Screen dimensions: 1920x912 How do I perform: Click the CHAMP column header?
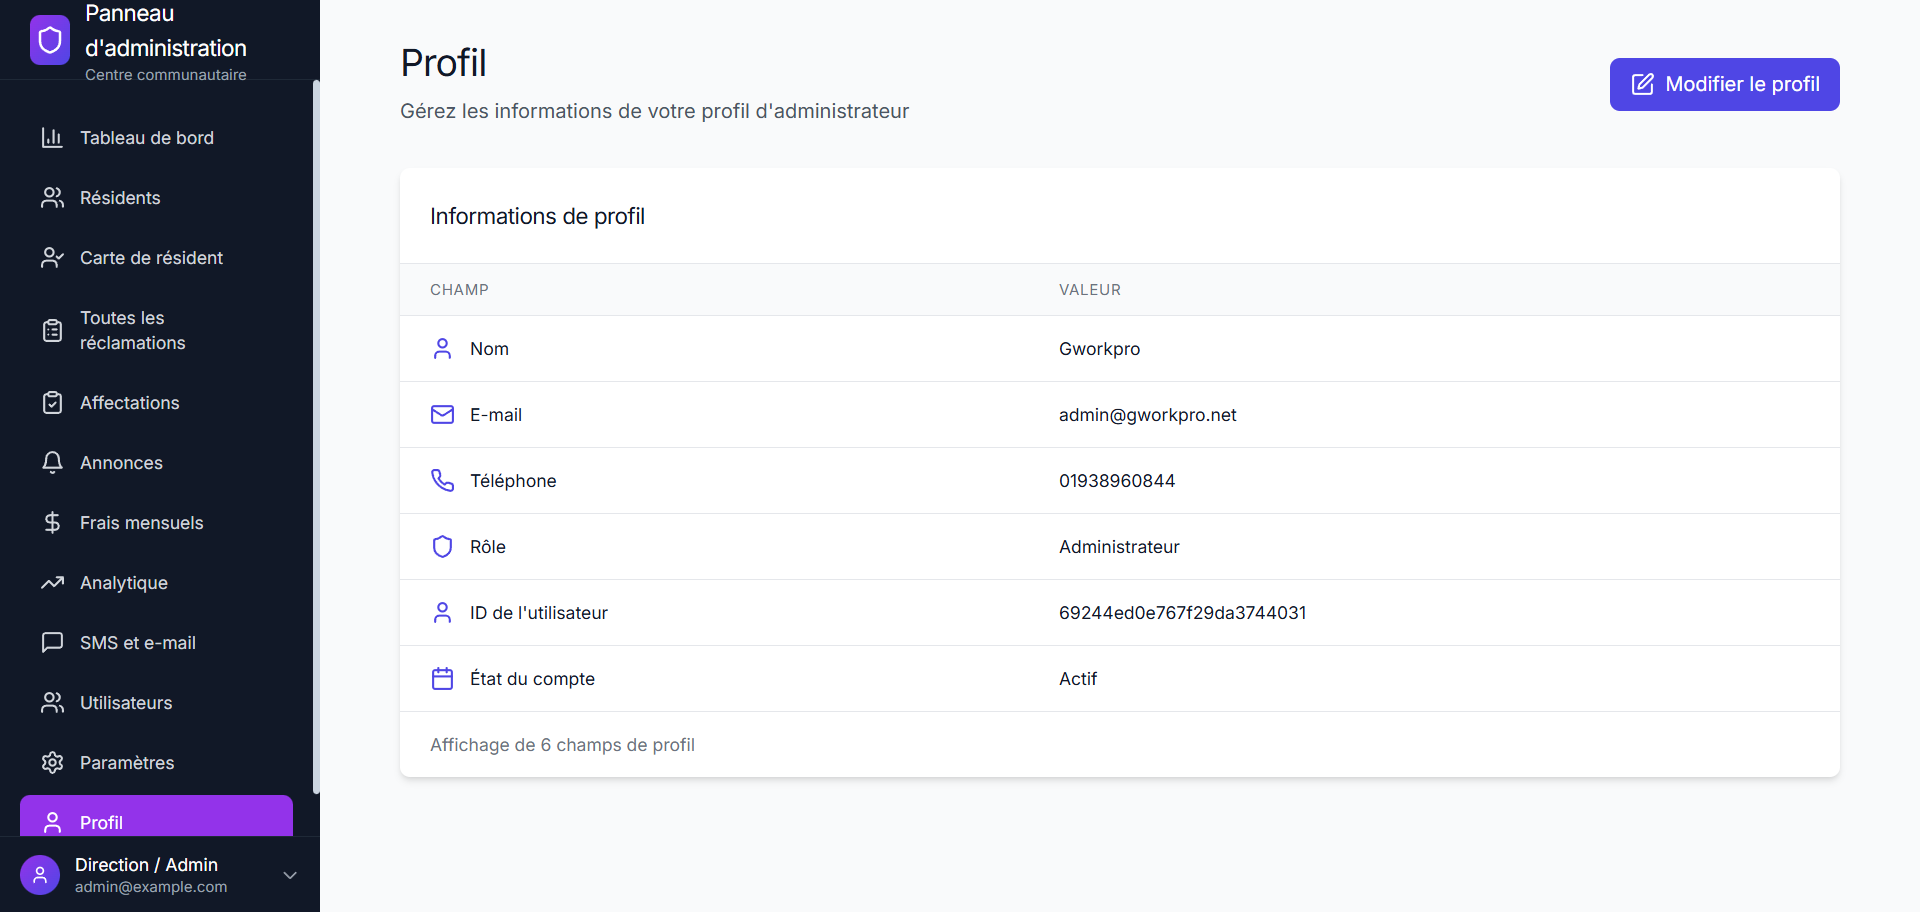click(459, 289)
